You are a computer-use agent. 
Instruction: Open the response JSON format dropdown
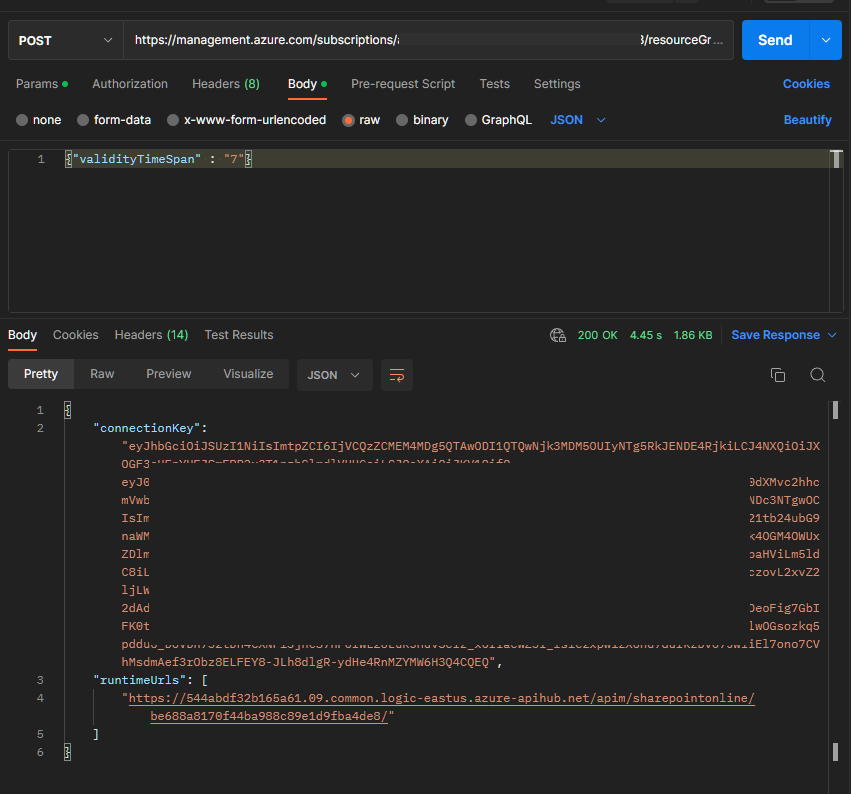coord(334,375)
